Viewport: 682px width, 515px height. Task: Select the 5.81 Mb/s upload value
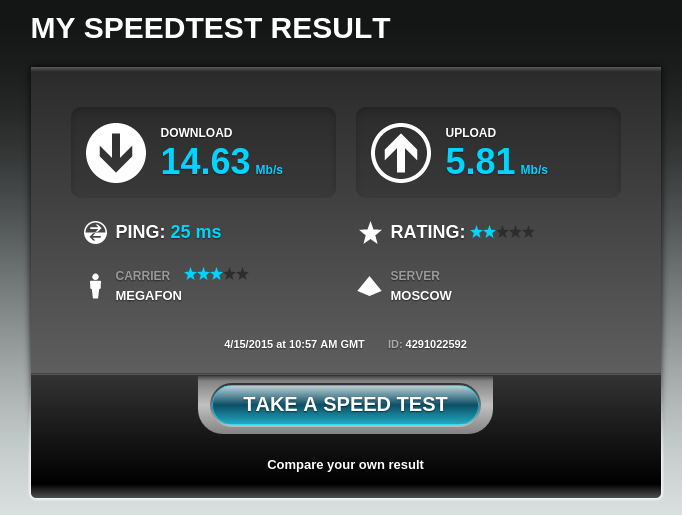click(x=496, y=161)
